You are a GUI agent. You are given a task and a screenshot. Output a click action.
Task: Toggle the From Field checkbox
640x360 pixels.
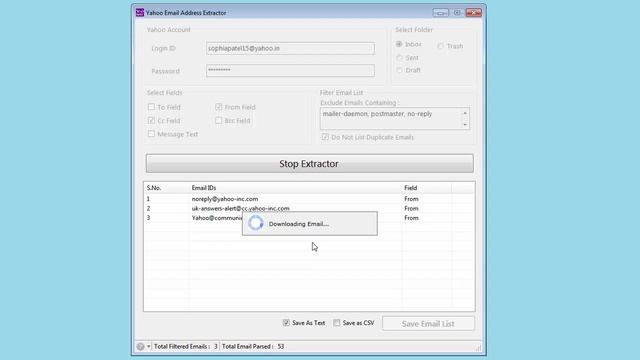pos(219,107)
